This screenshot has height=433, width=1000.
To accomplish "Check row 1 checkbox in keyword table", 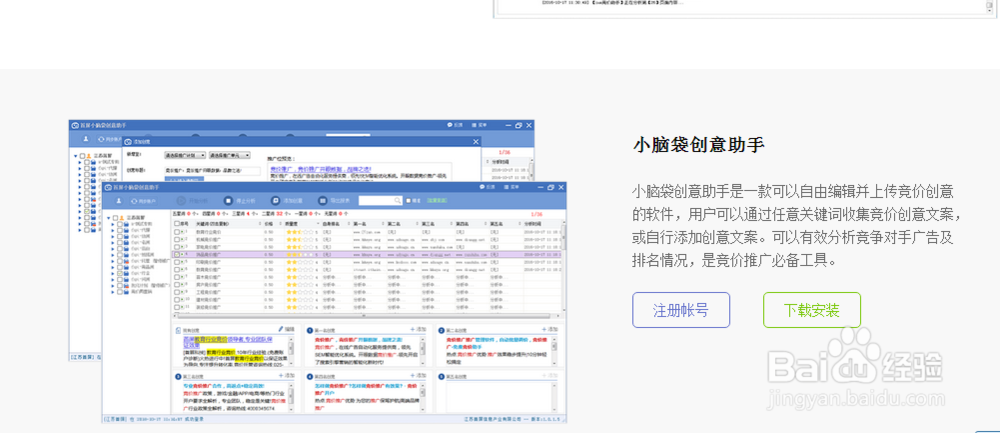I will pos(177,232).
